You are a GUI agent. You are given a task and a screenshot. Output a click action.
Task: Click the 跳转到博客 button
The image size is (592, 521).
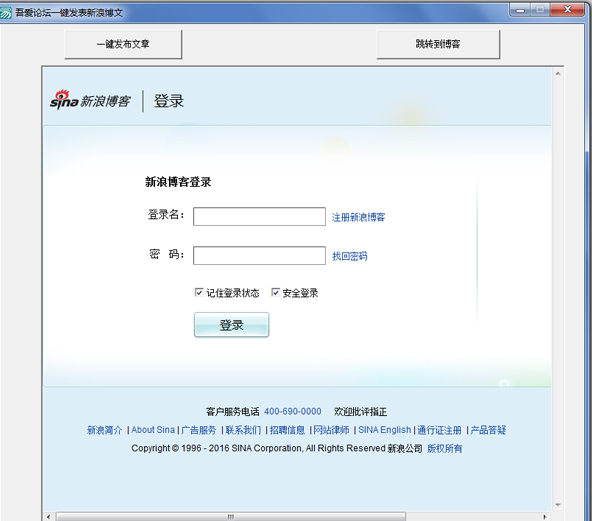coord(438,44)
